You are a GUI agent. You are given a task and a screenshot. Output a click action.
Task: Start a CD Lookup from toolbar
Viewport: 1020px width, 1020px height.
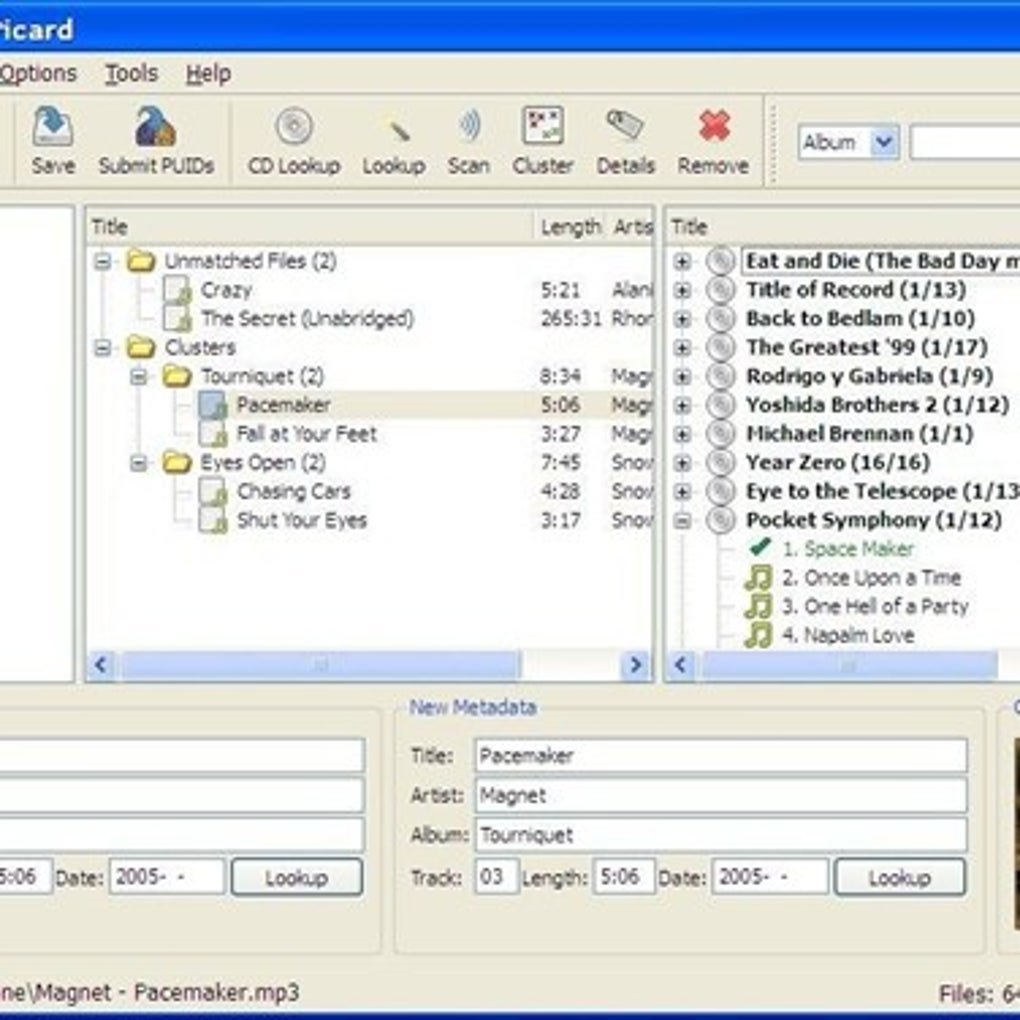[294, 127]
